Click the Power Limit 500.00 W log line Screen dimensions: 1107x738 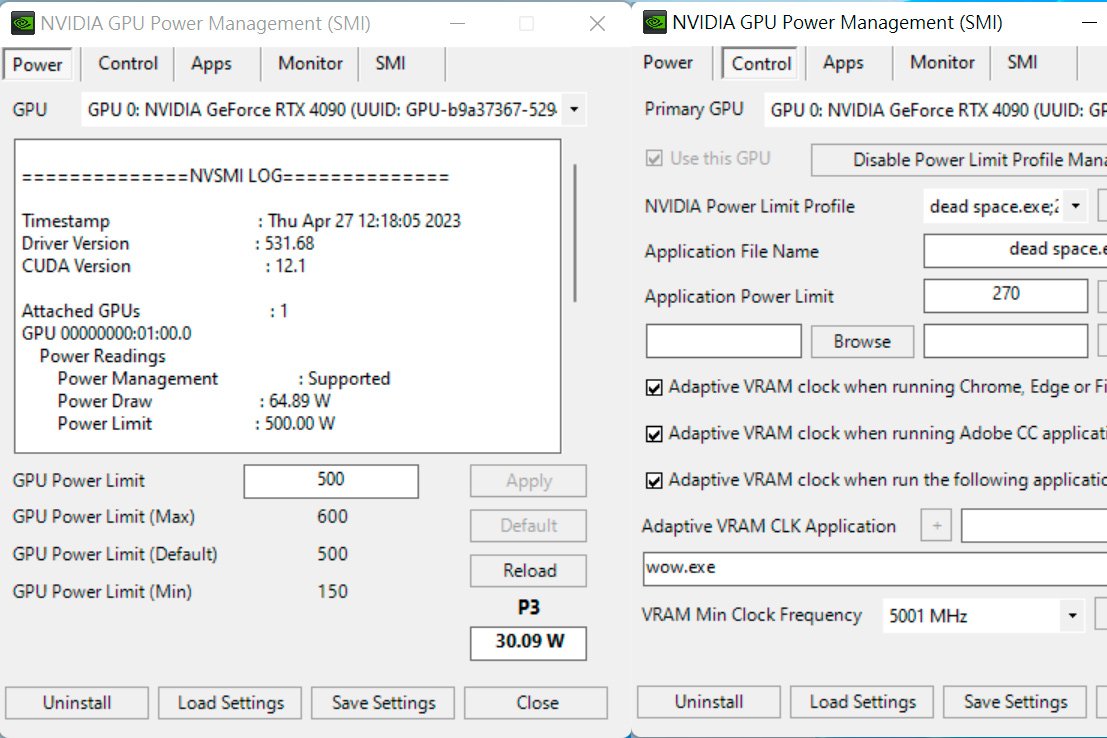(196, 424)
